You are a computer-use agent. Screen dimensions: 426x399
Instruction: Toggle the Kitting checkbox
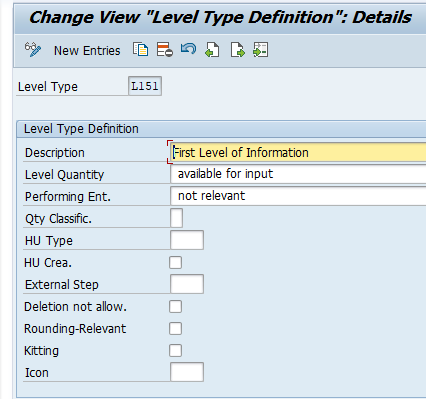point(175,351)
